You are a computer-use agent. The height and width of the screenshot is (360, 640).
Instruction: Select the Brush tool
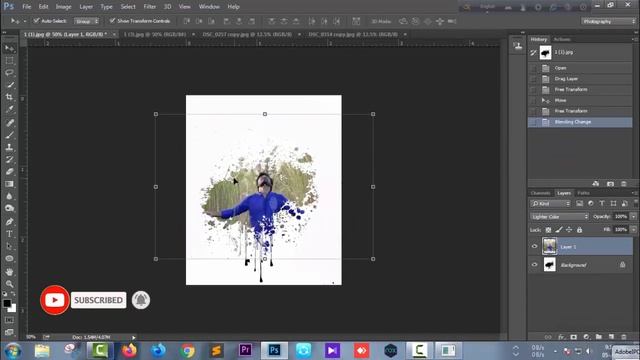(9, 135)
